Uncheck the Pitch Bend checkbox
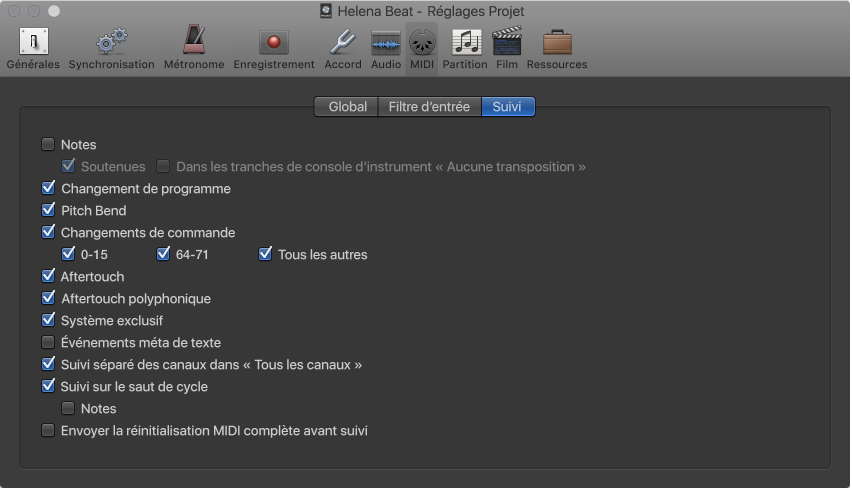852x490 pixels. (48, 210)
